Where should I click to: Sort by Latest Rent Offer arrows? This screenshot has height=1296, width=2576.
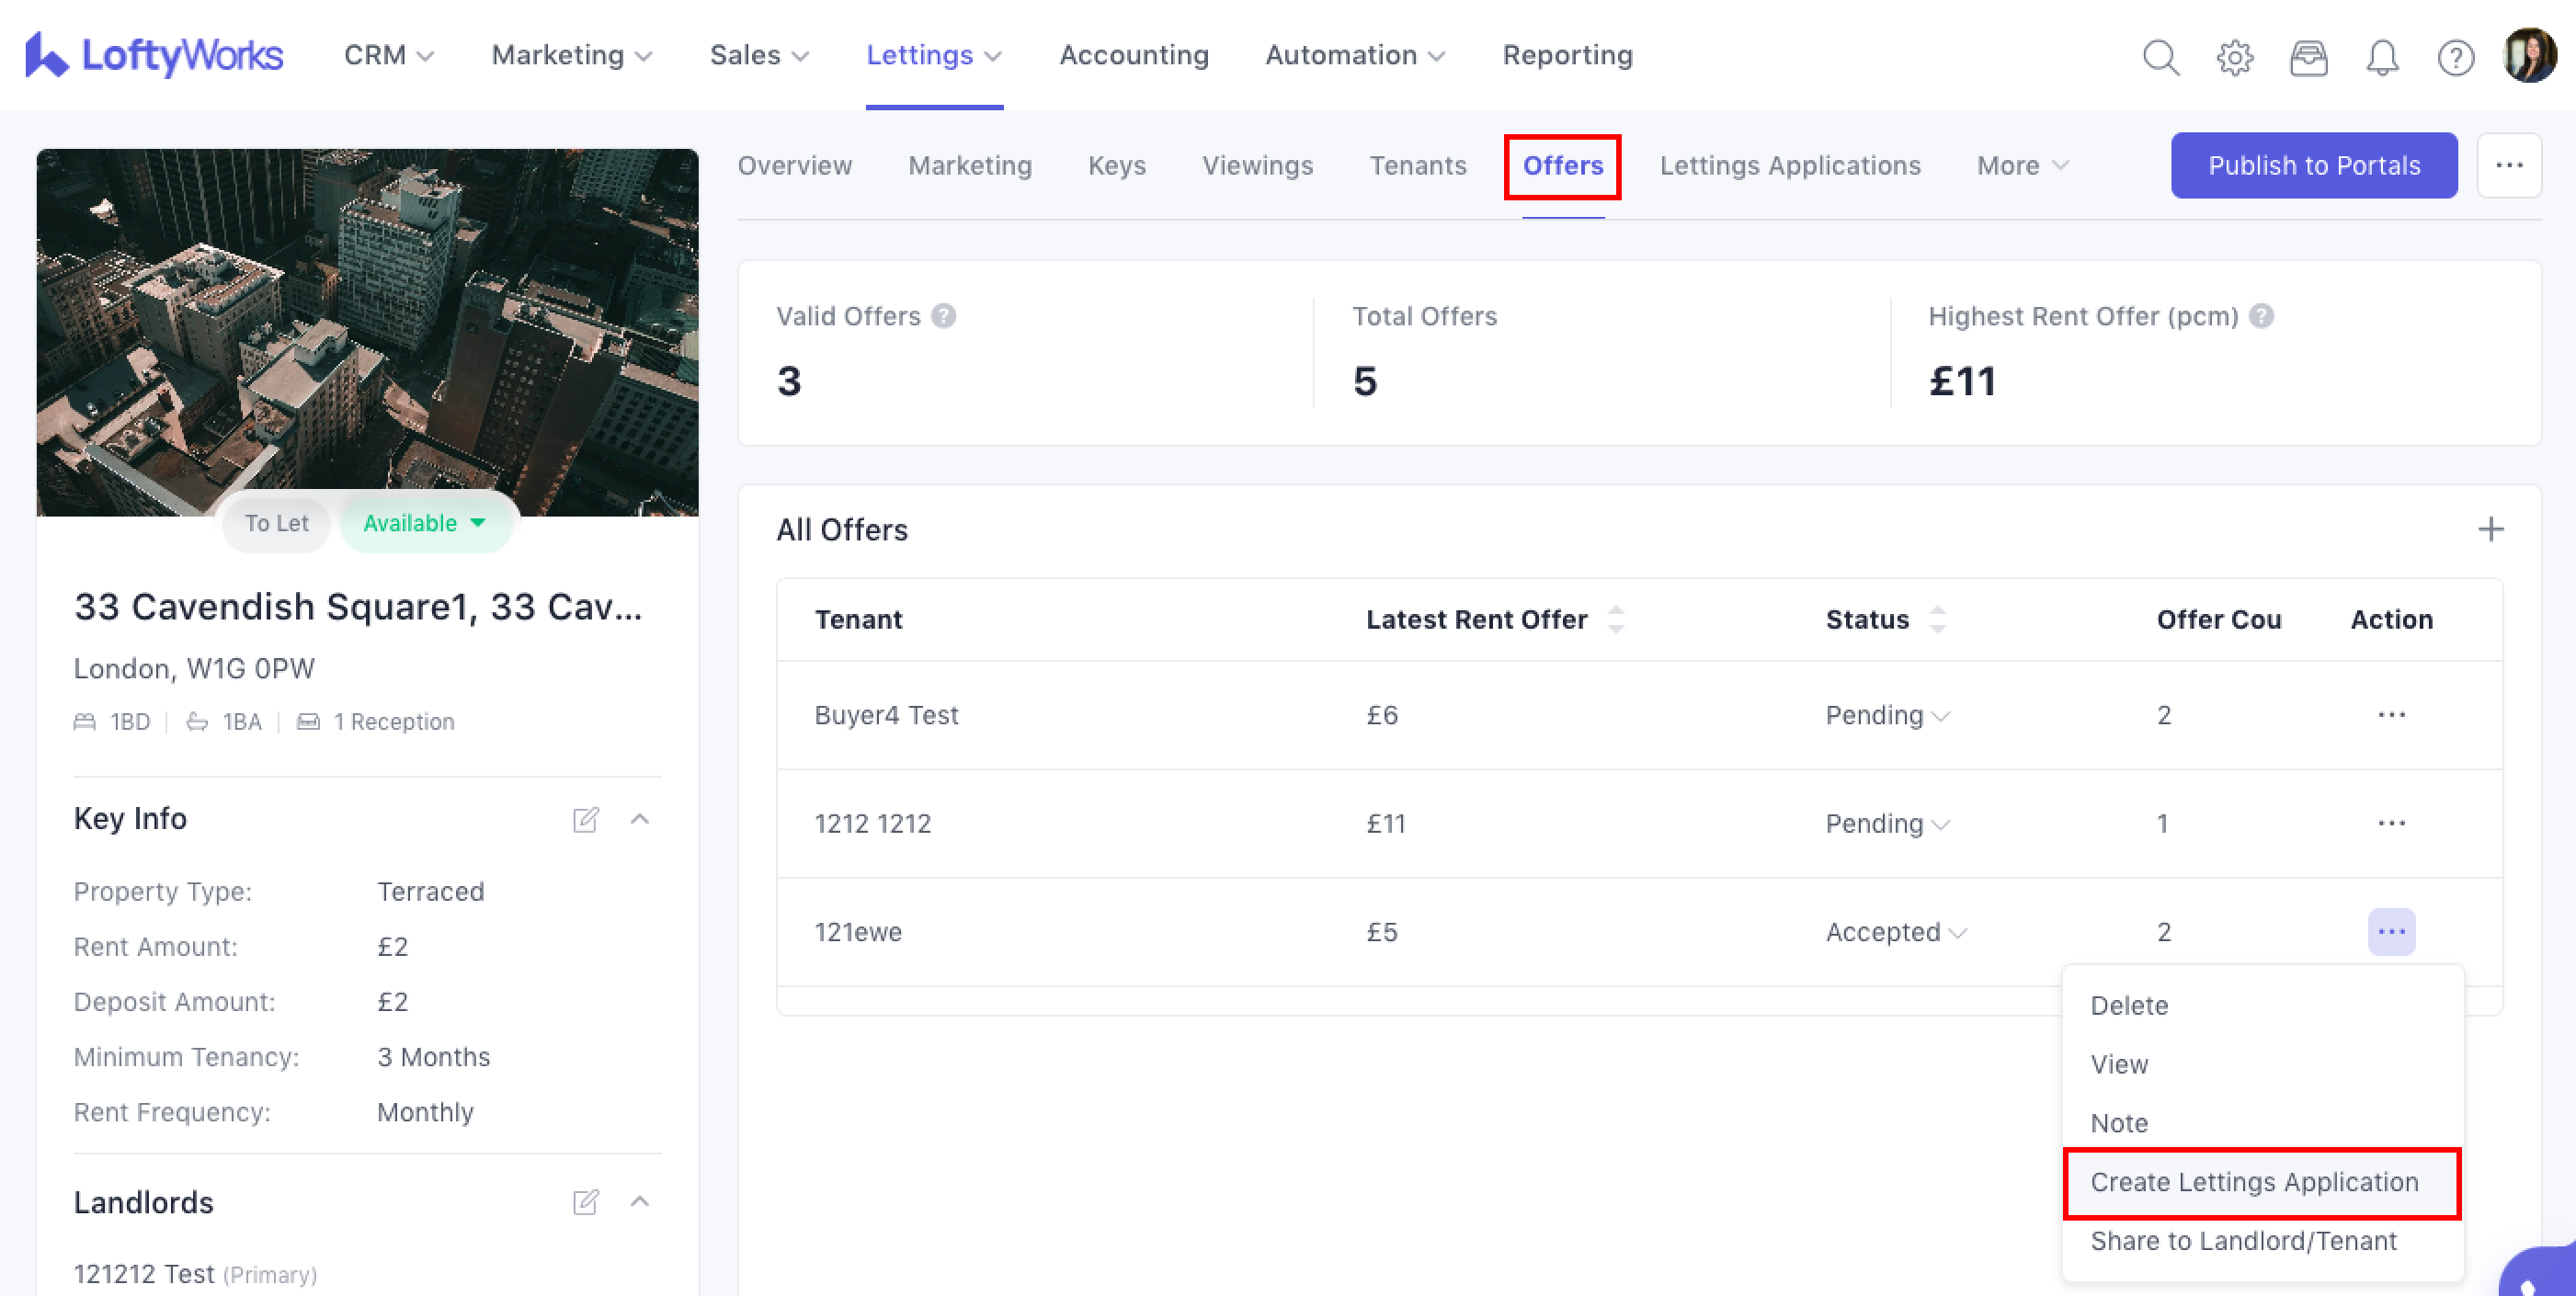point(1616,620)
